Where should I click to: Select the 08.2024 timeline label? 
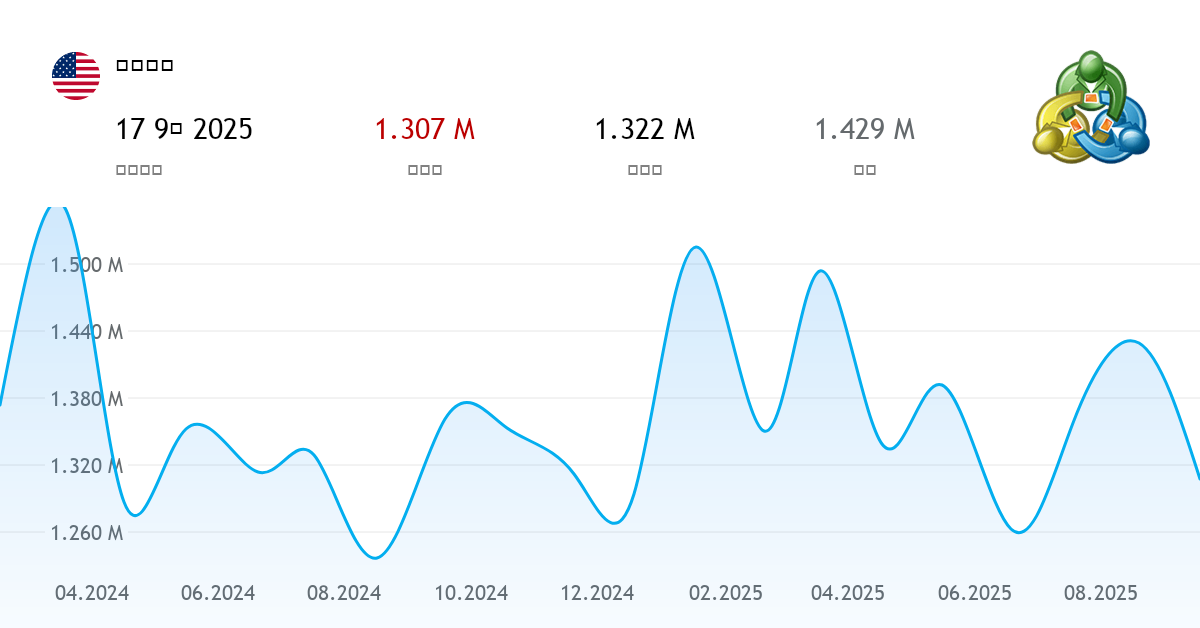coord(344,593)
